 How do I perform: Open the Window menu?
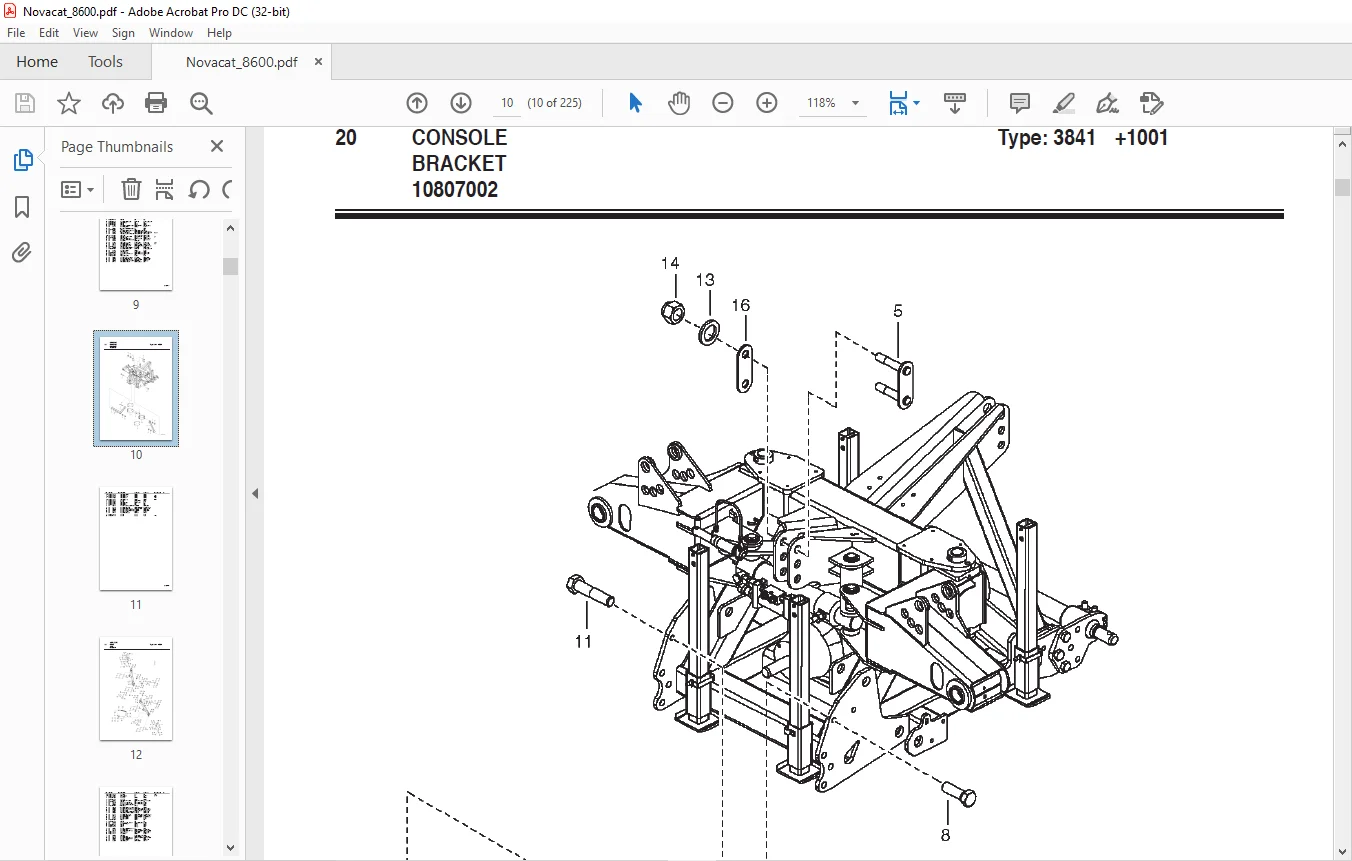coord(171,33)
